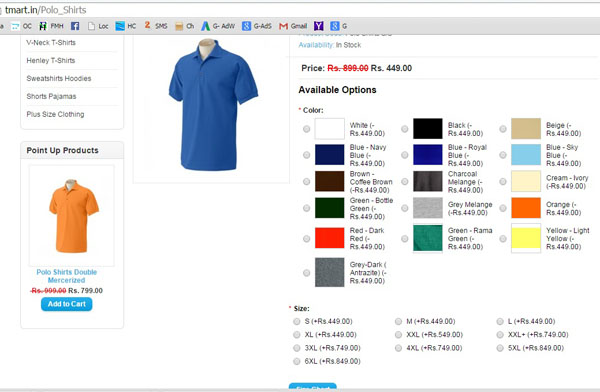Choose size XXL radio button
The height and width of the screenshot is (392, 600).
coord(398,335)
